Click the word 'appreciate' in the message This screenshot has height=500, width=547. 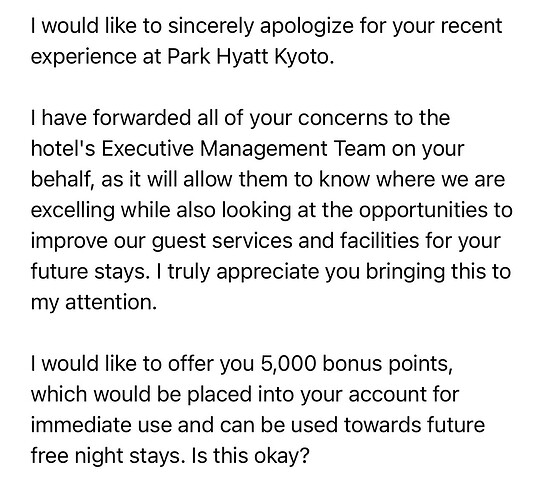coord(267,271)
